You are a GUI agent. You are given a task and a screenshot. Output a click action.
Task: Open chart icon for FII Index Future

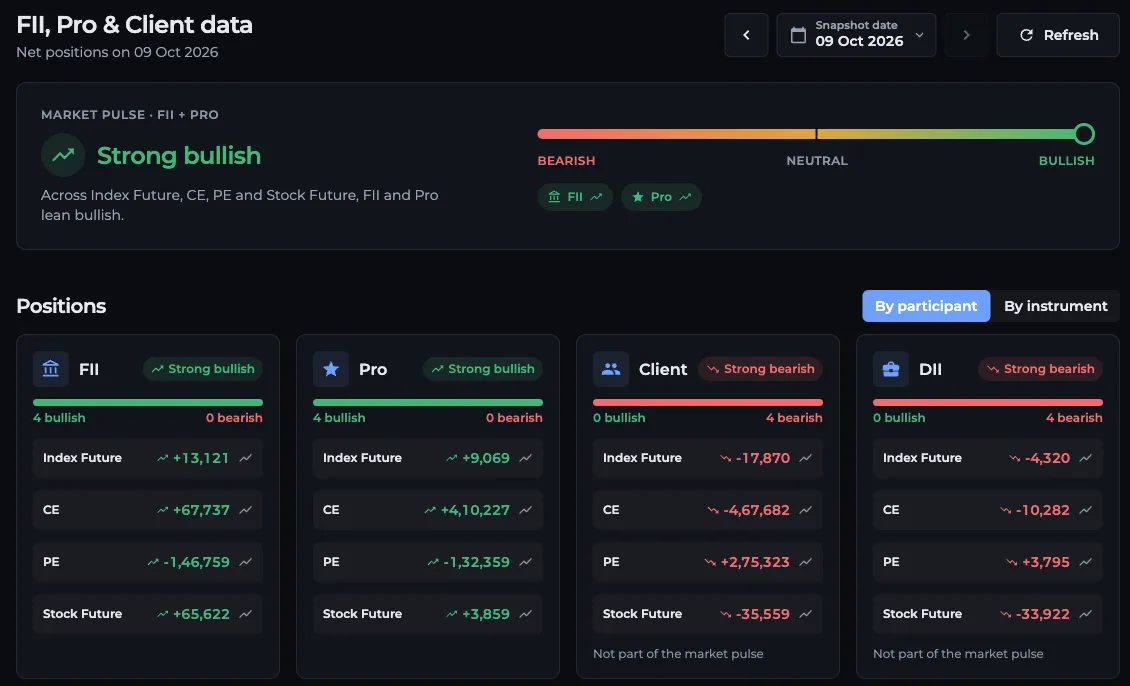click(x=246, y=458)
